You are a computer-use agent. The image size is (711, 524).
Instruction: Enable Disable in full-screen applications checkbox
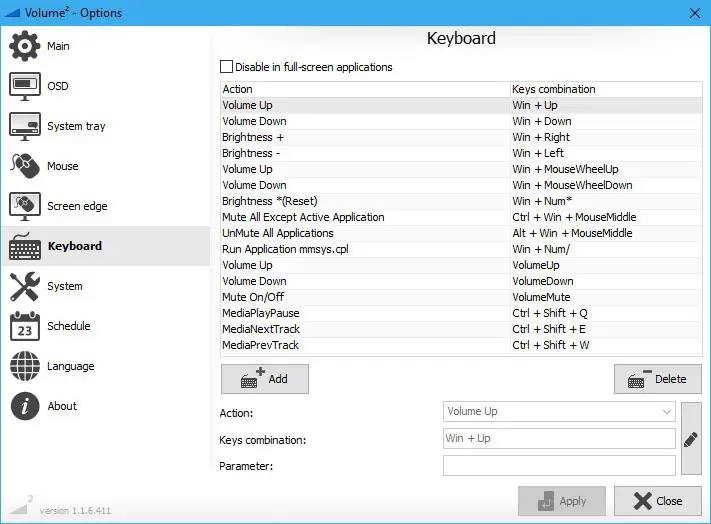[226, 67]
